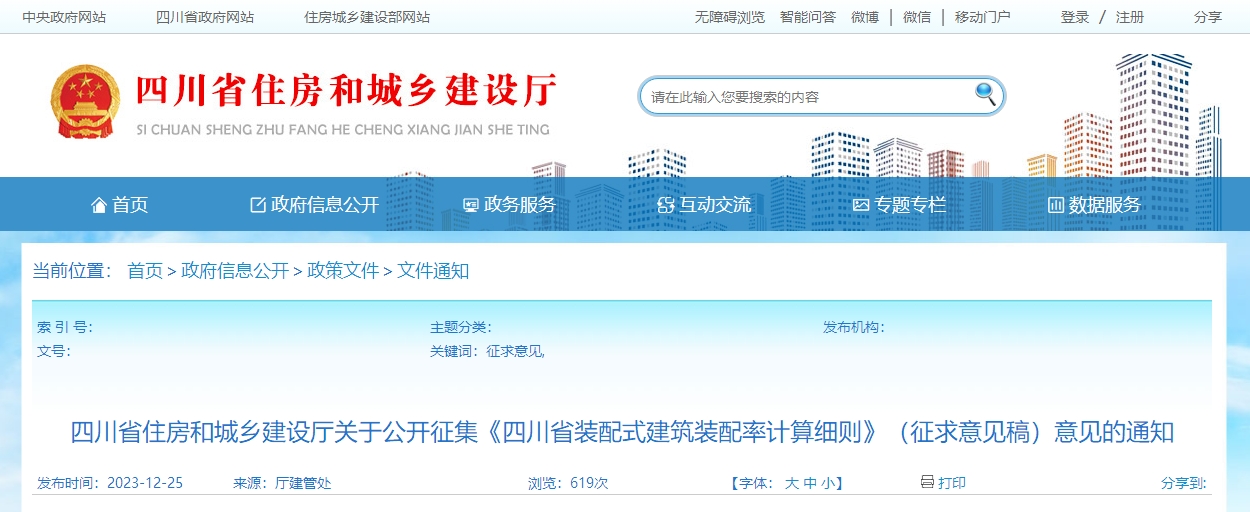Open the 微博 link
Viewport: 1250px width, 512px height.
pyautogui.click(x=865, y=17)
